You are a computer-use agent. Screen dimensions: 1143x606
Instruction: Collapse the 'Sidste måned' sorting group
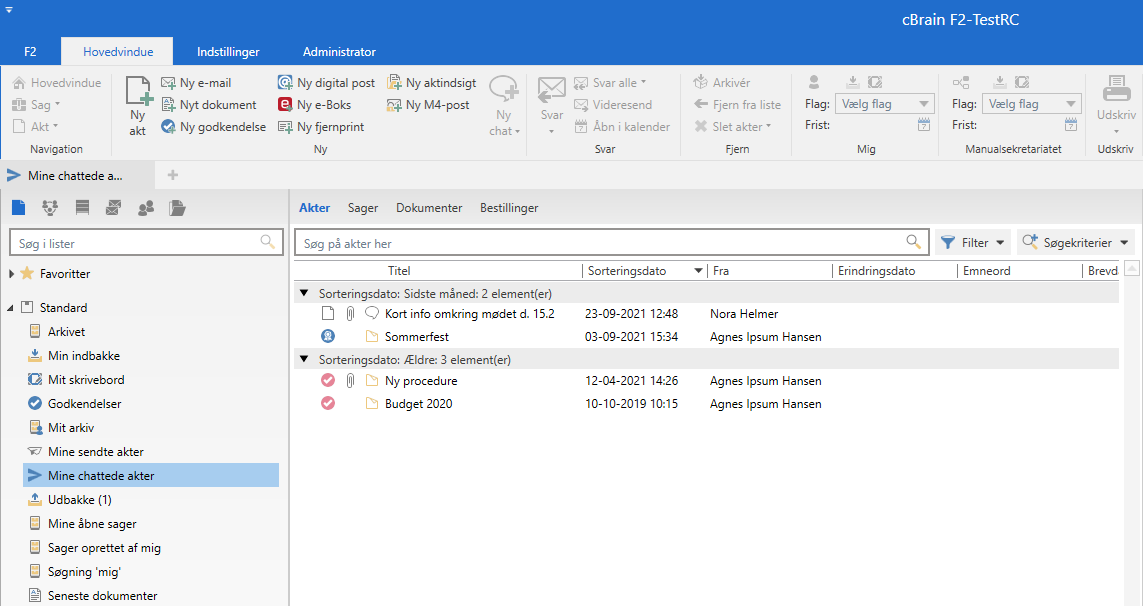tap(304, 294)
